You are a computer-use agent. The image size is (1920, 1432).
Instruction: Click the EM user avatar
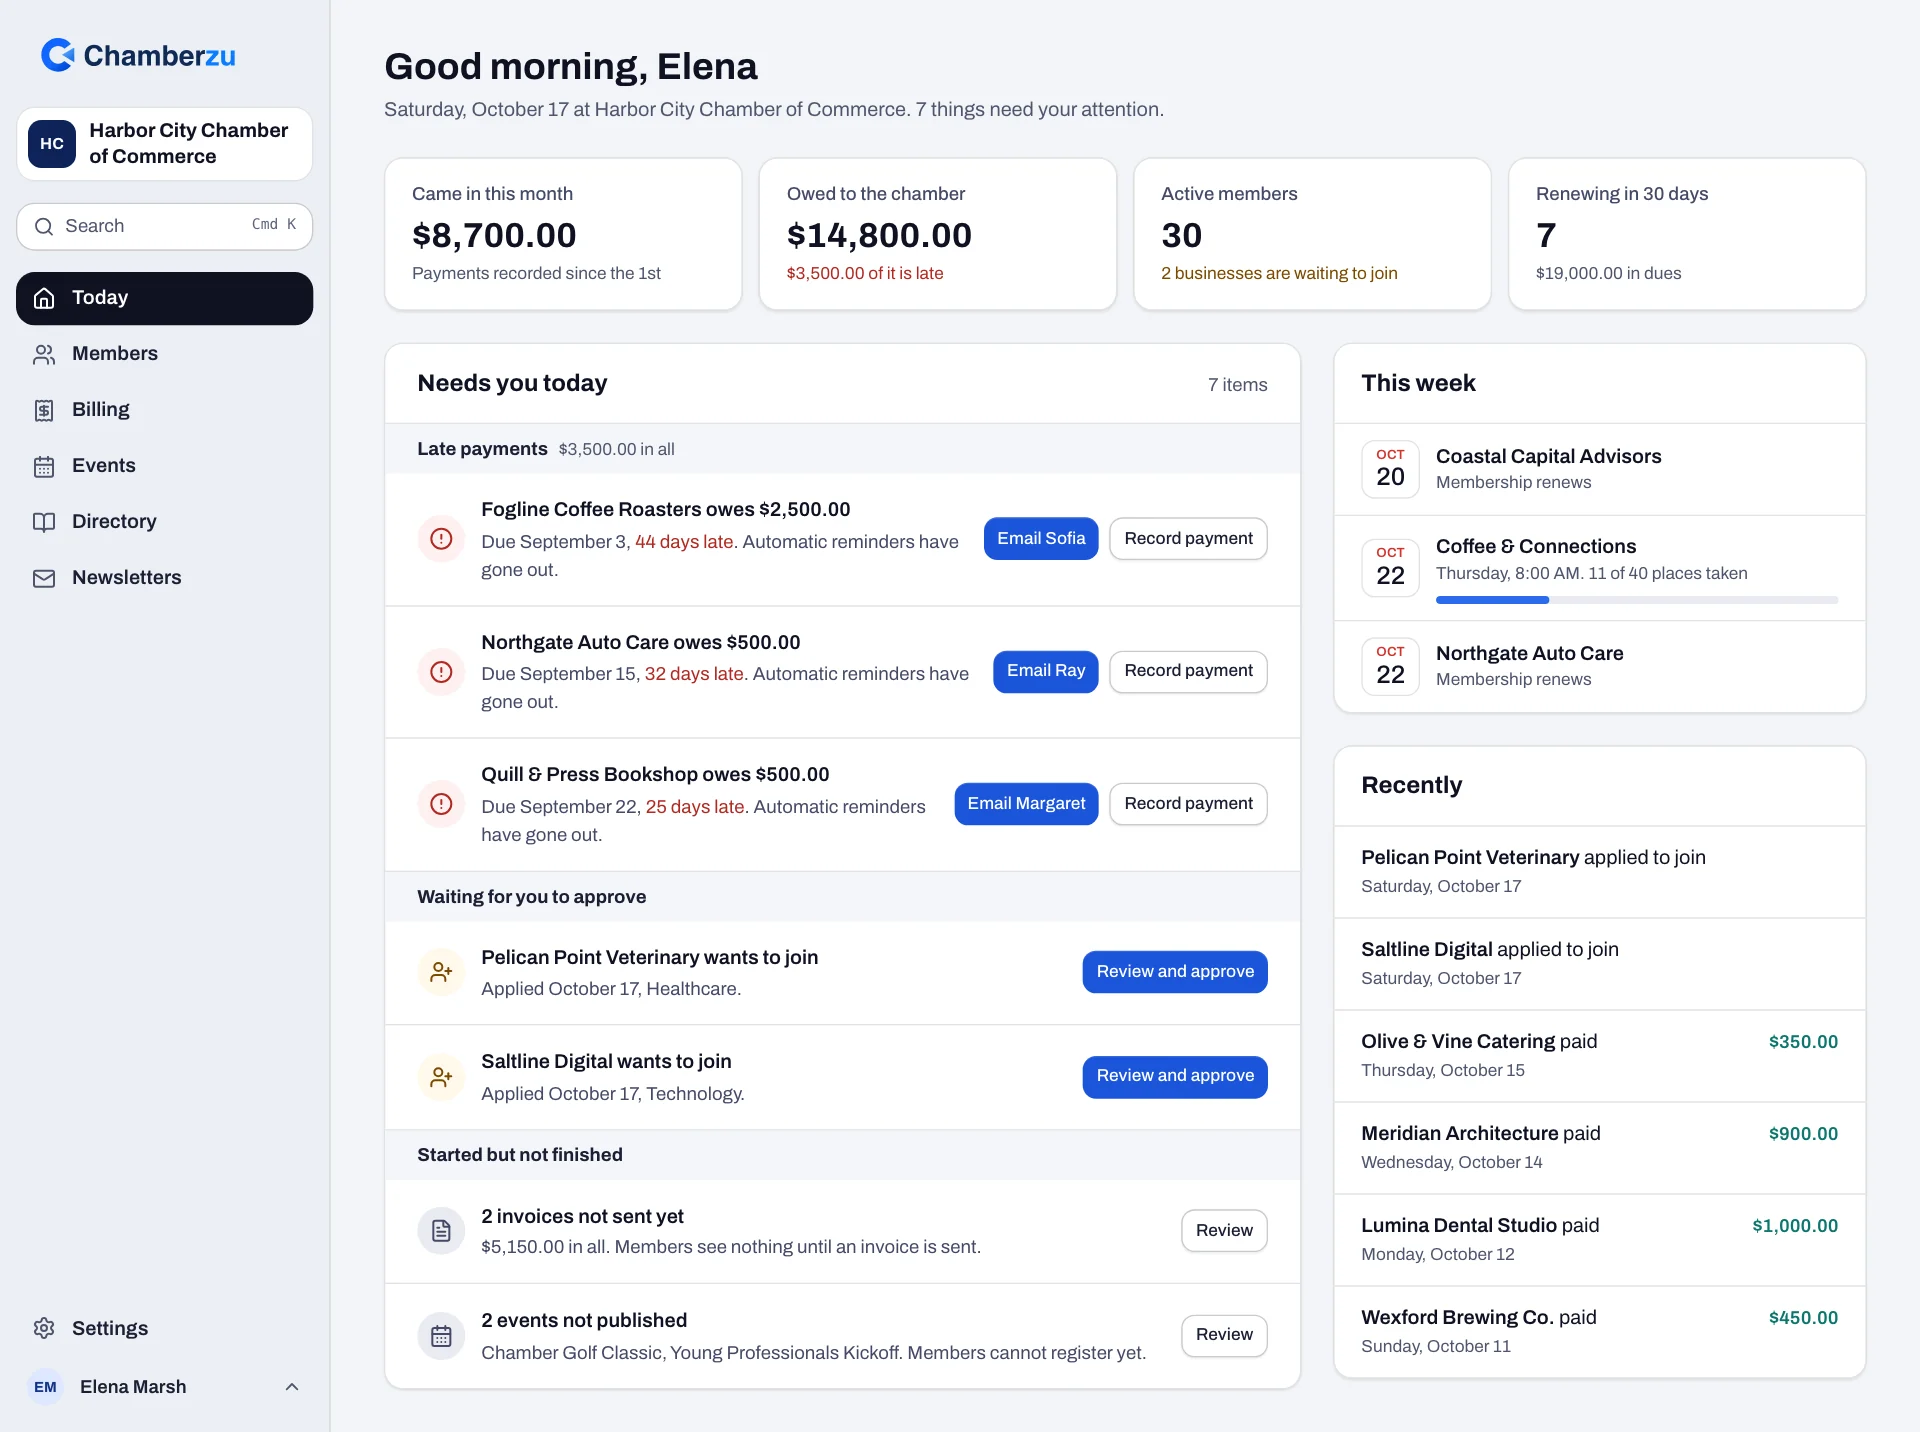click(x=45, y=1387)
